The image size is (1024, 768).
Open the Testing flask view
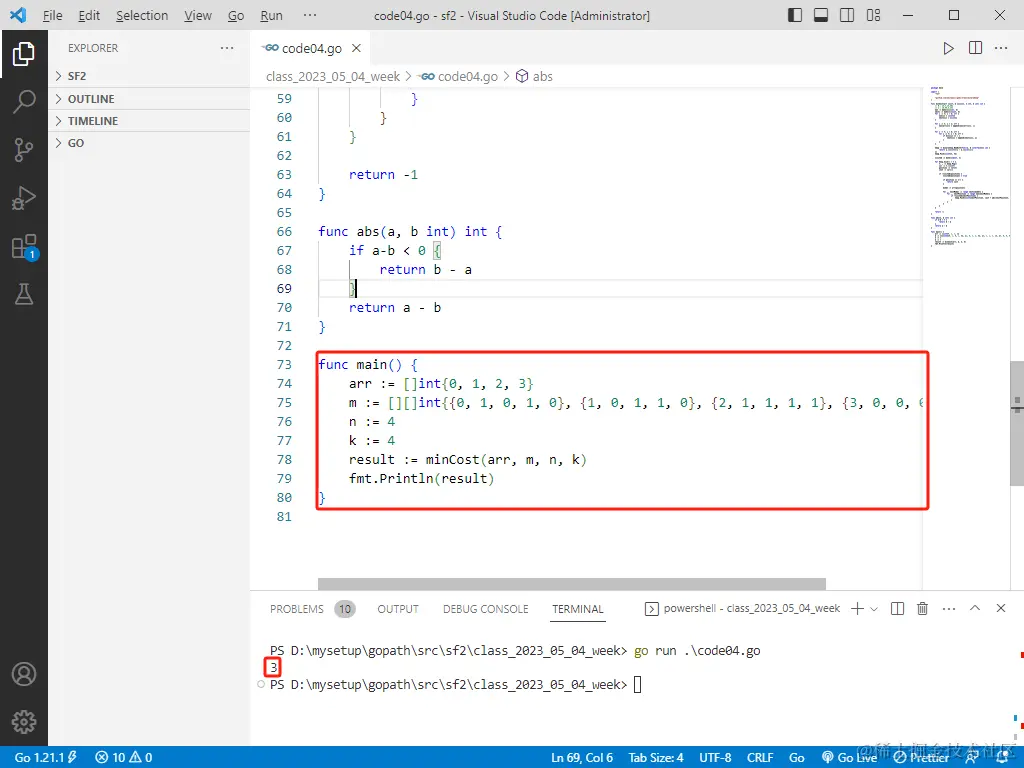(x=24, y=294)
